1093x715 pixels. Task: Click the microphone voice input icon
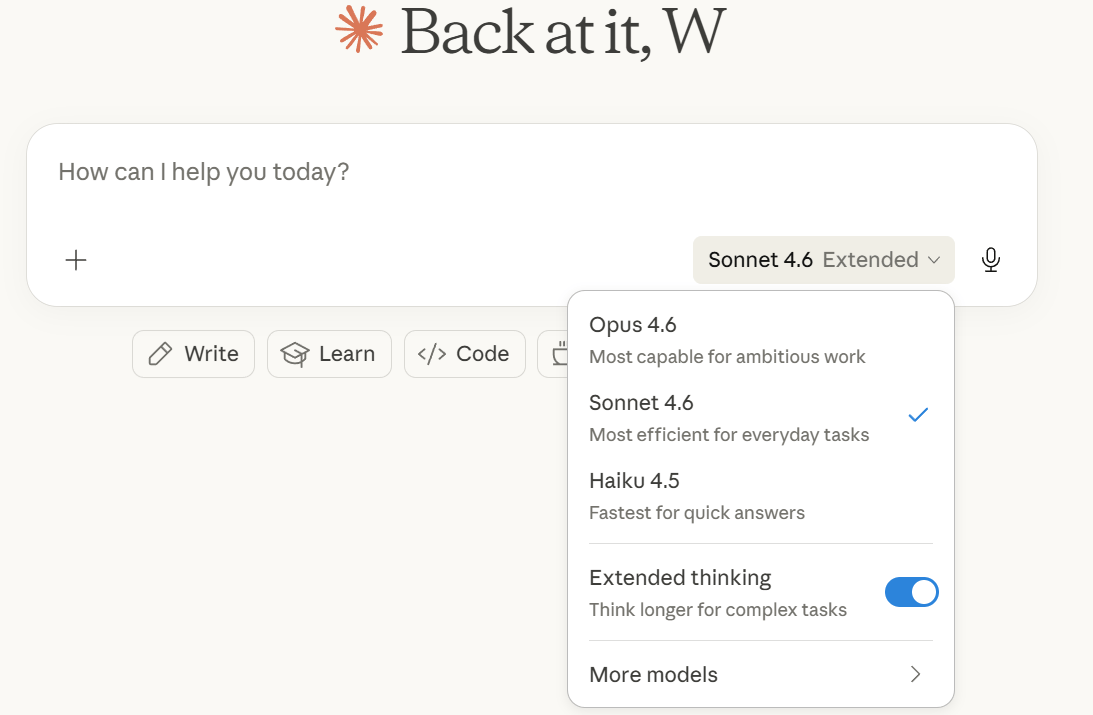[990, 260]
